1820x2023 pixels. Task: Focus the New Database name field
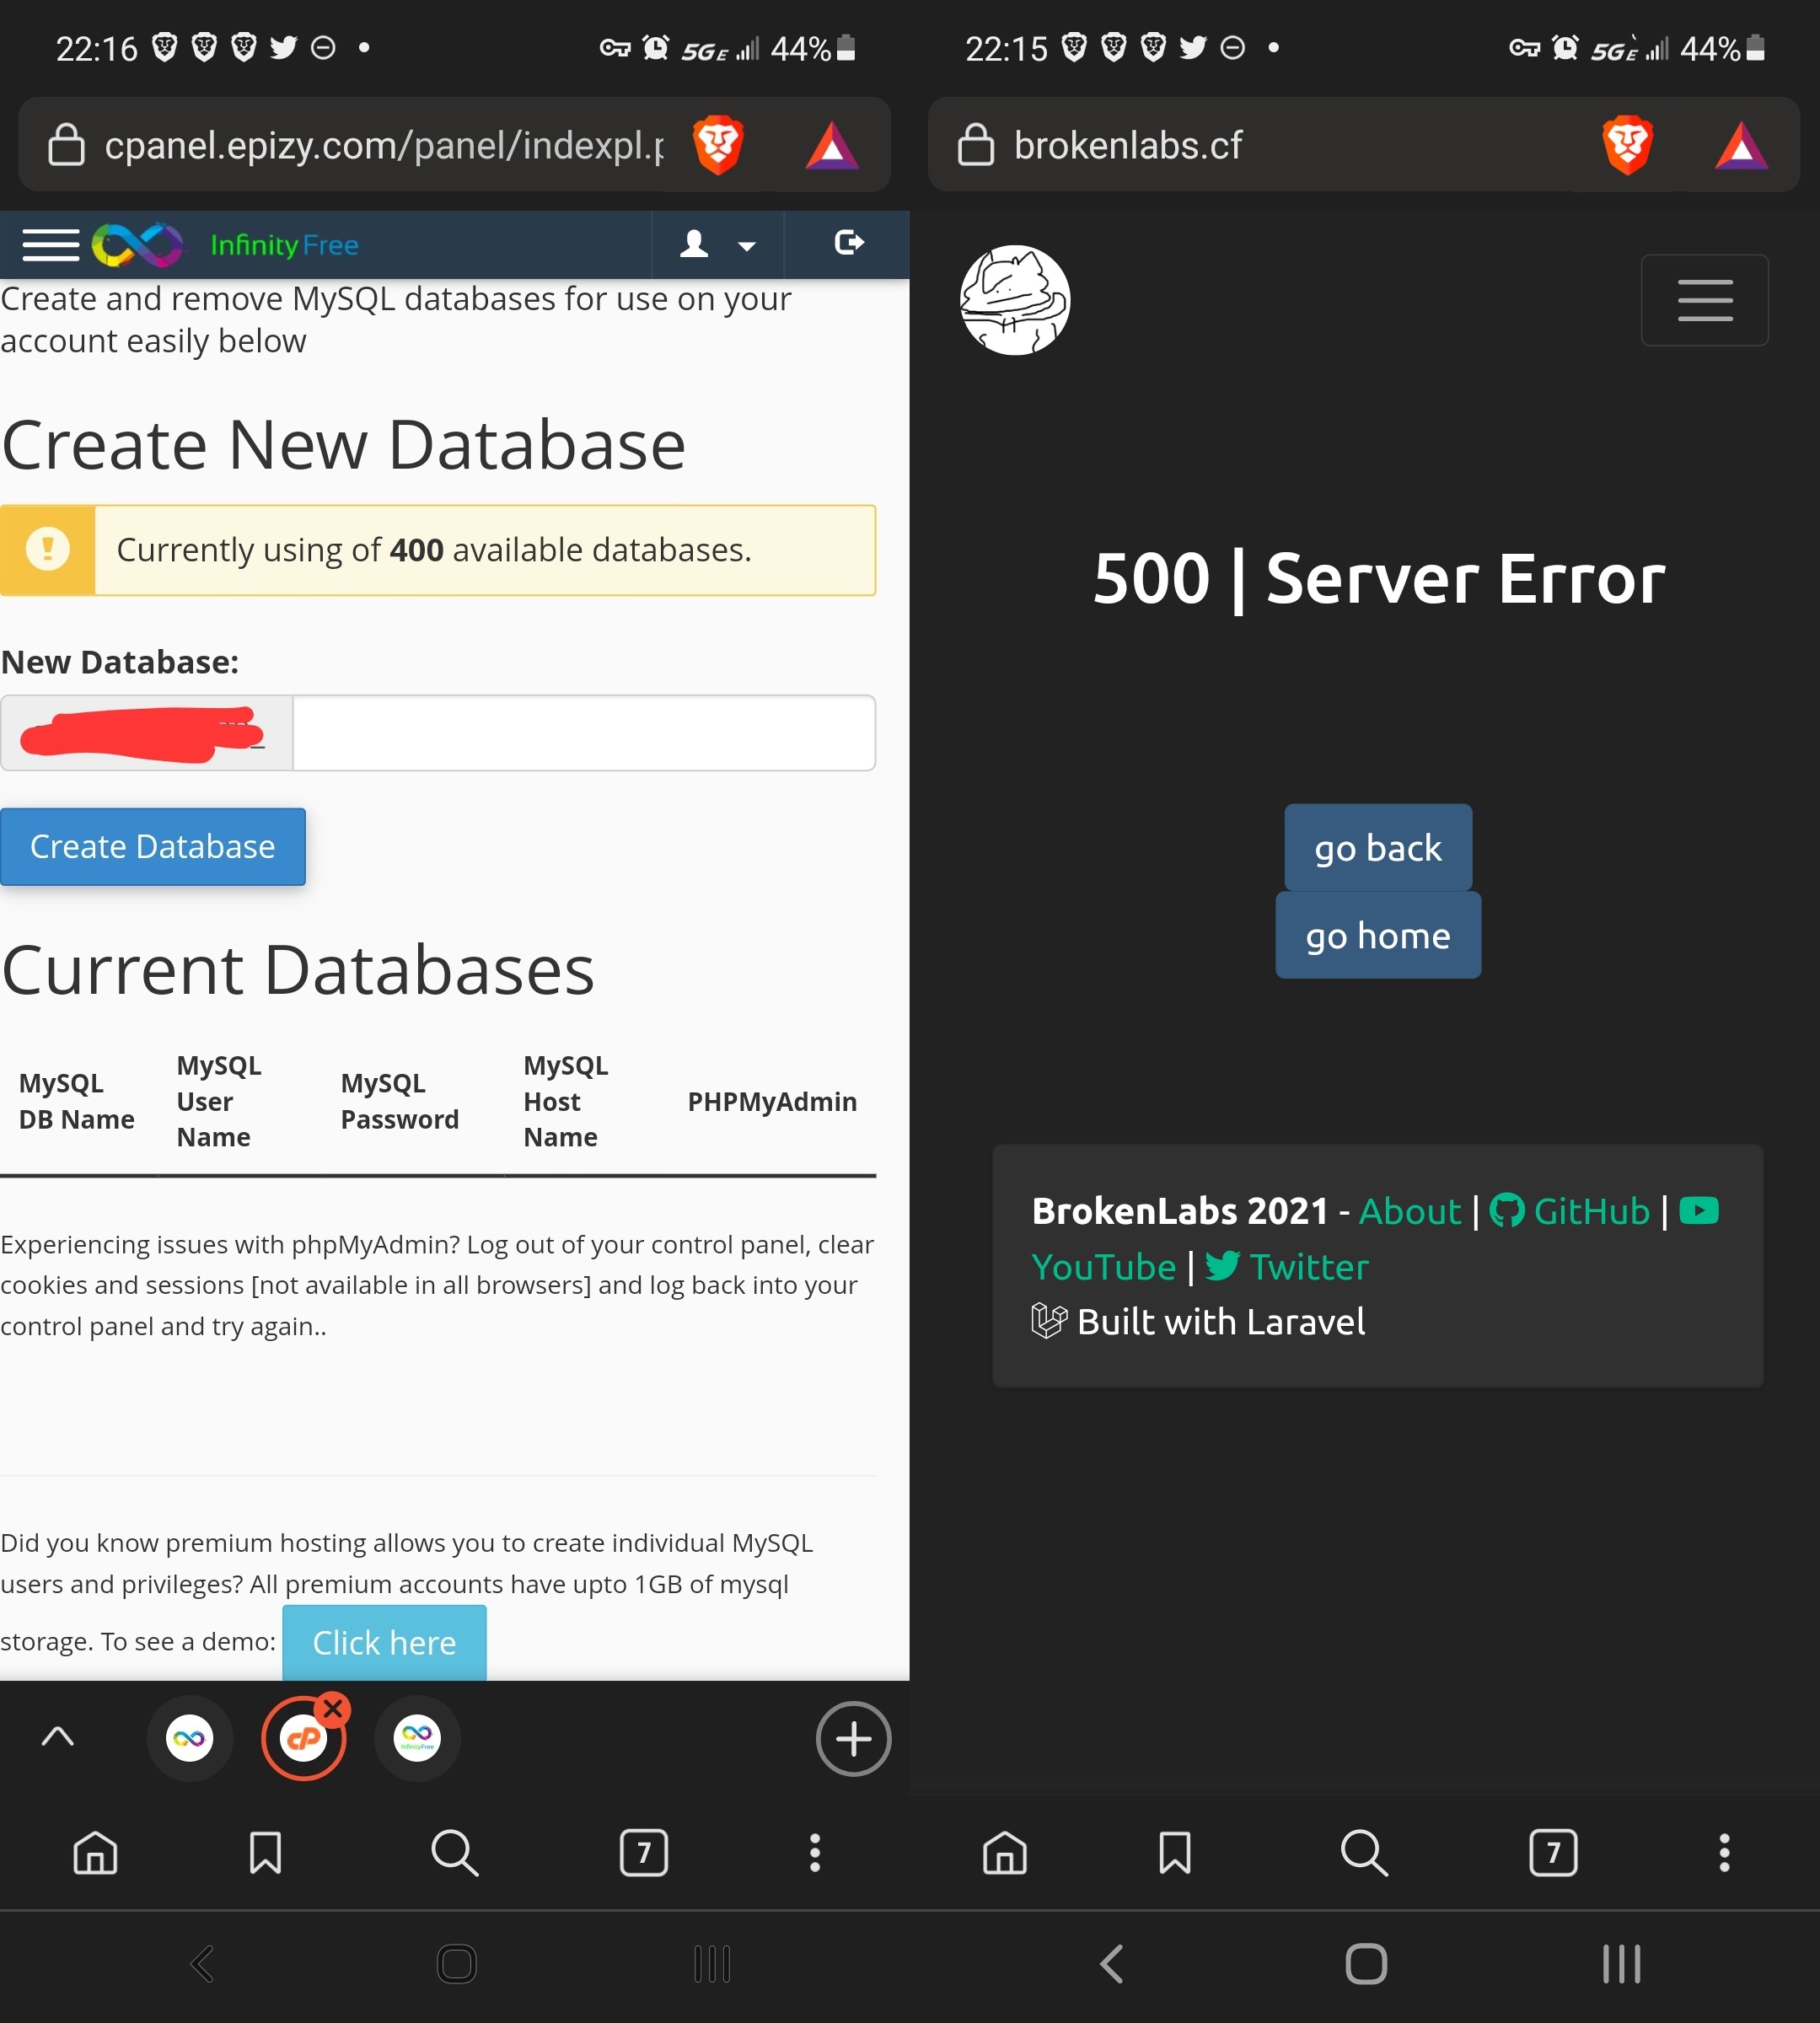pos(583,733)
